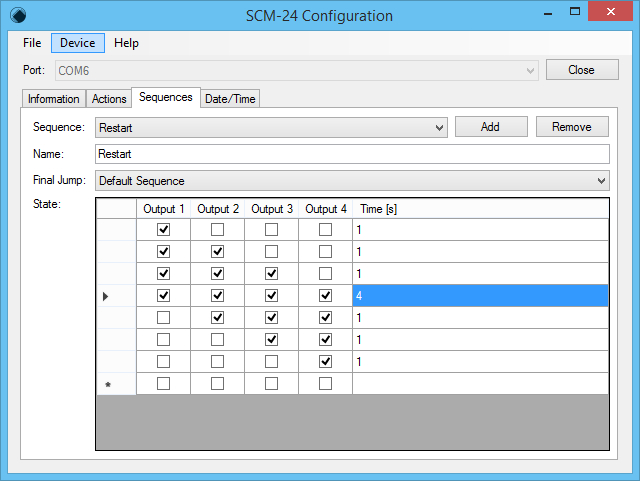Click the Time [s] column header

tap(480, 209)
